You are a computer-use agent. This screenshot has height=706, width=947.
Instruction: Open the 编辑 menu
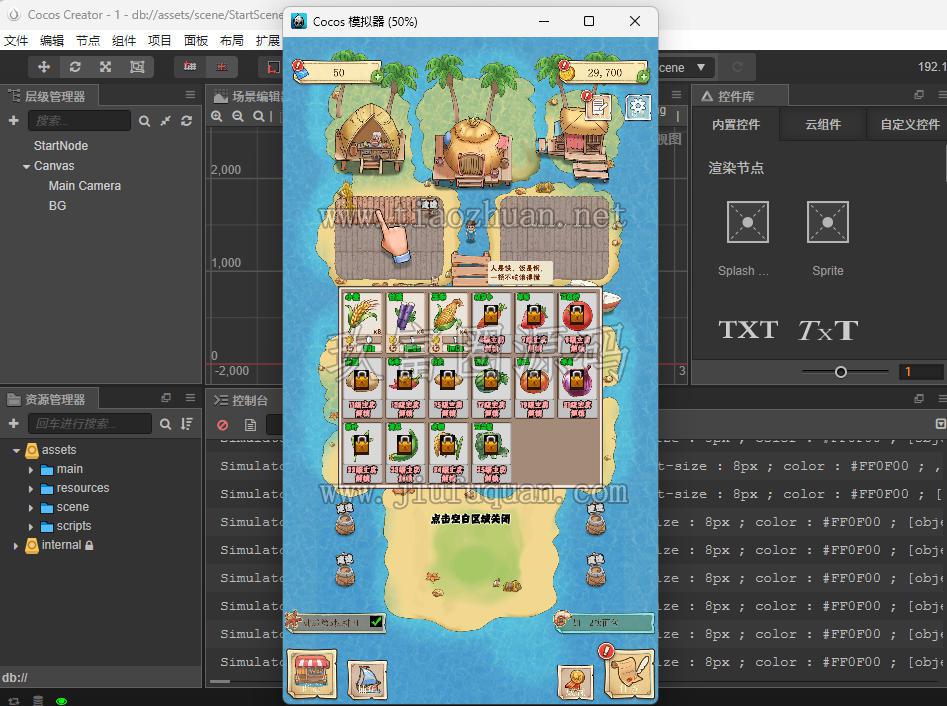tap(52, 40)
